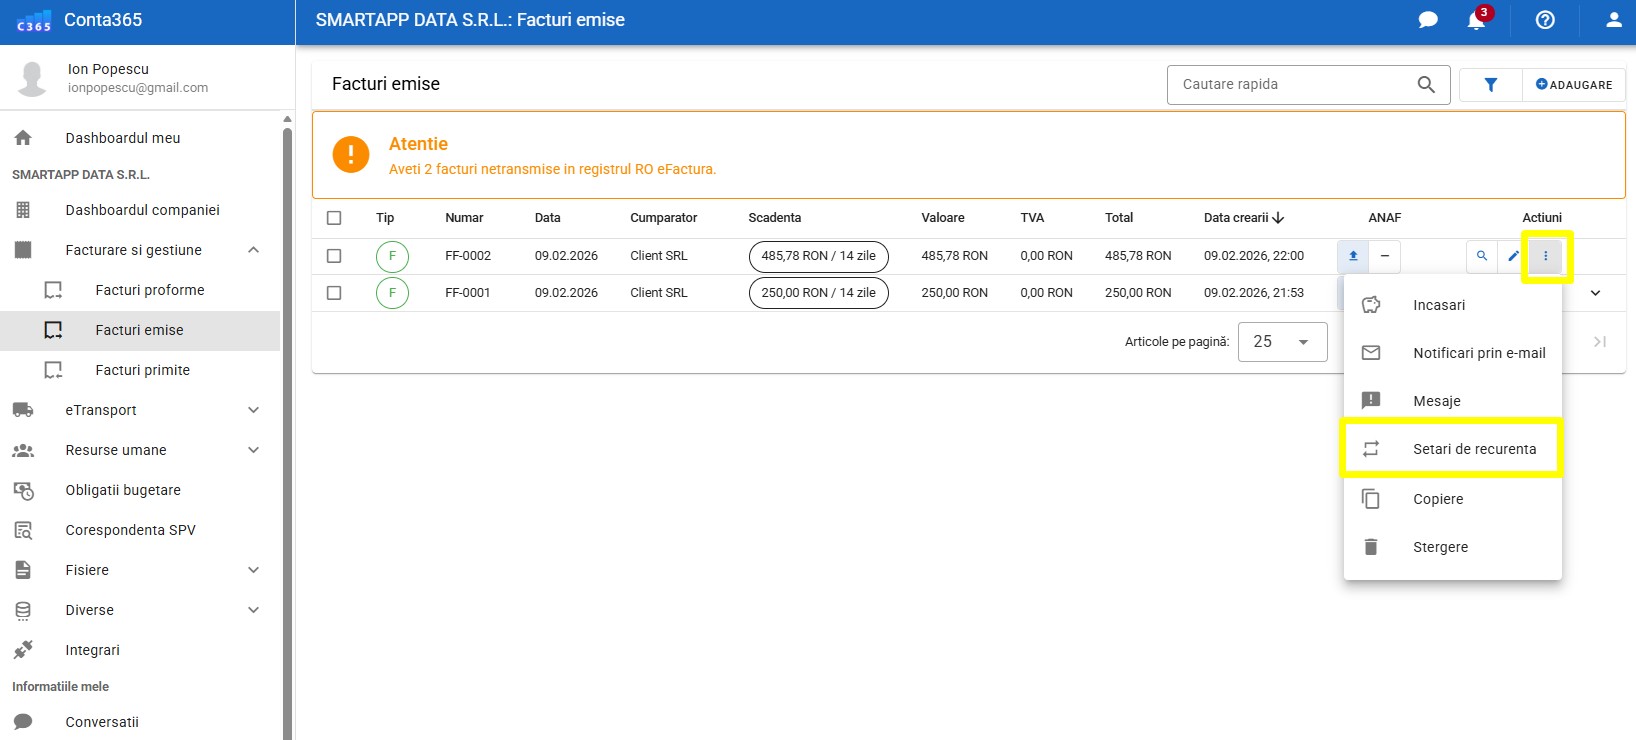Go to Facturi primite in sidebar

click(142, 370)
